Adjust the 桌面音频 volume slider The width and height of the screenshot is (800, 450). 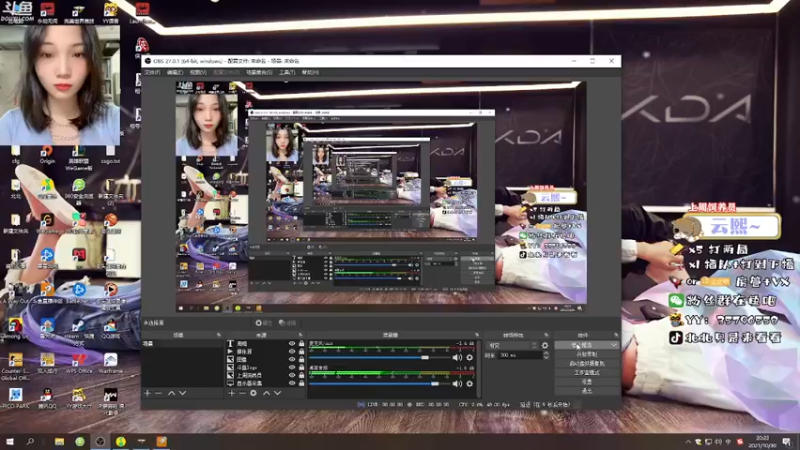(380, 384)
